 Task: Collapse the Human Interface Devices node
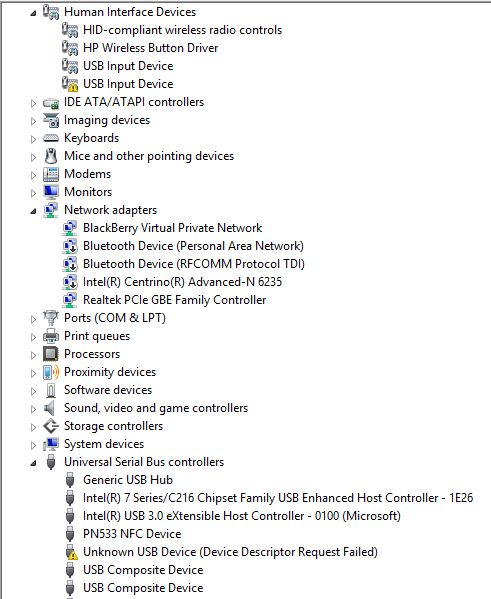coord(34,13)
